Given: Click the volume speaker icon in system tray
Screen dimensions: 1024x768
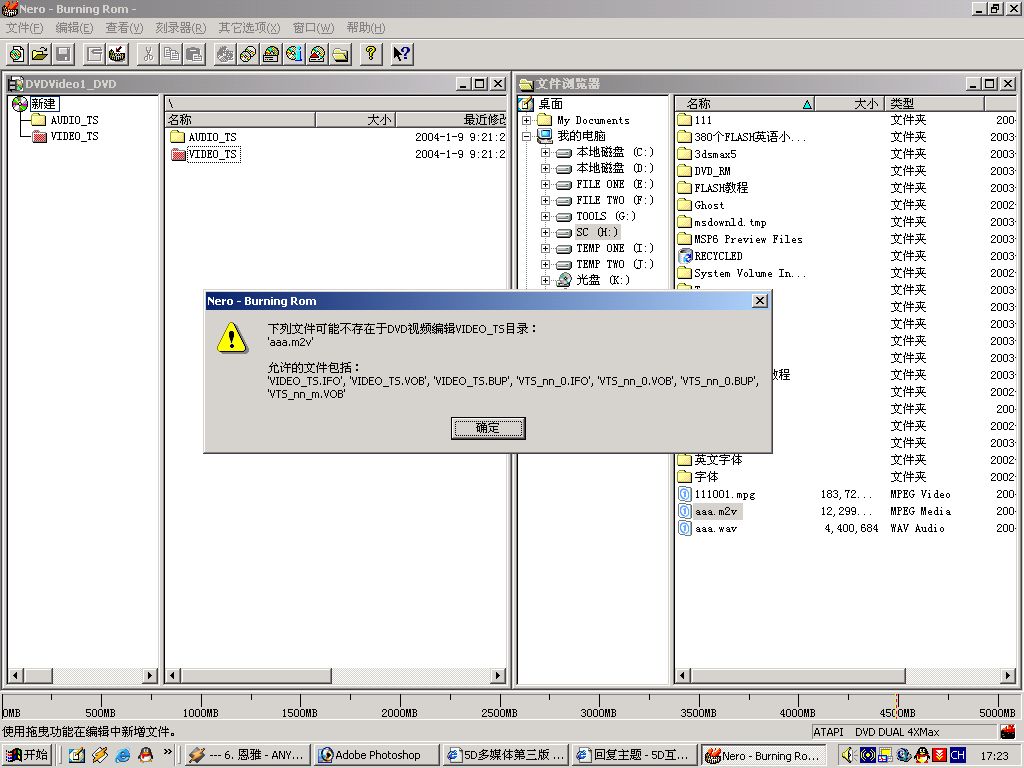Looking at the screenshot, I should (848, 755).
